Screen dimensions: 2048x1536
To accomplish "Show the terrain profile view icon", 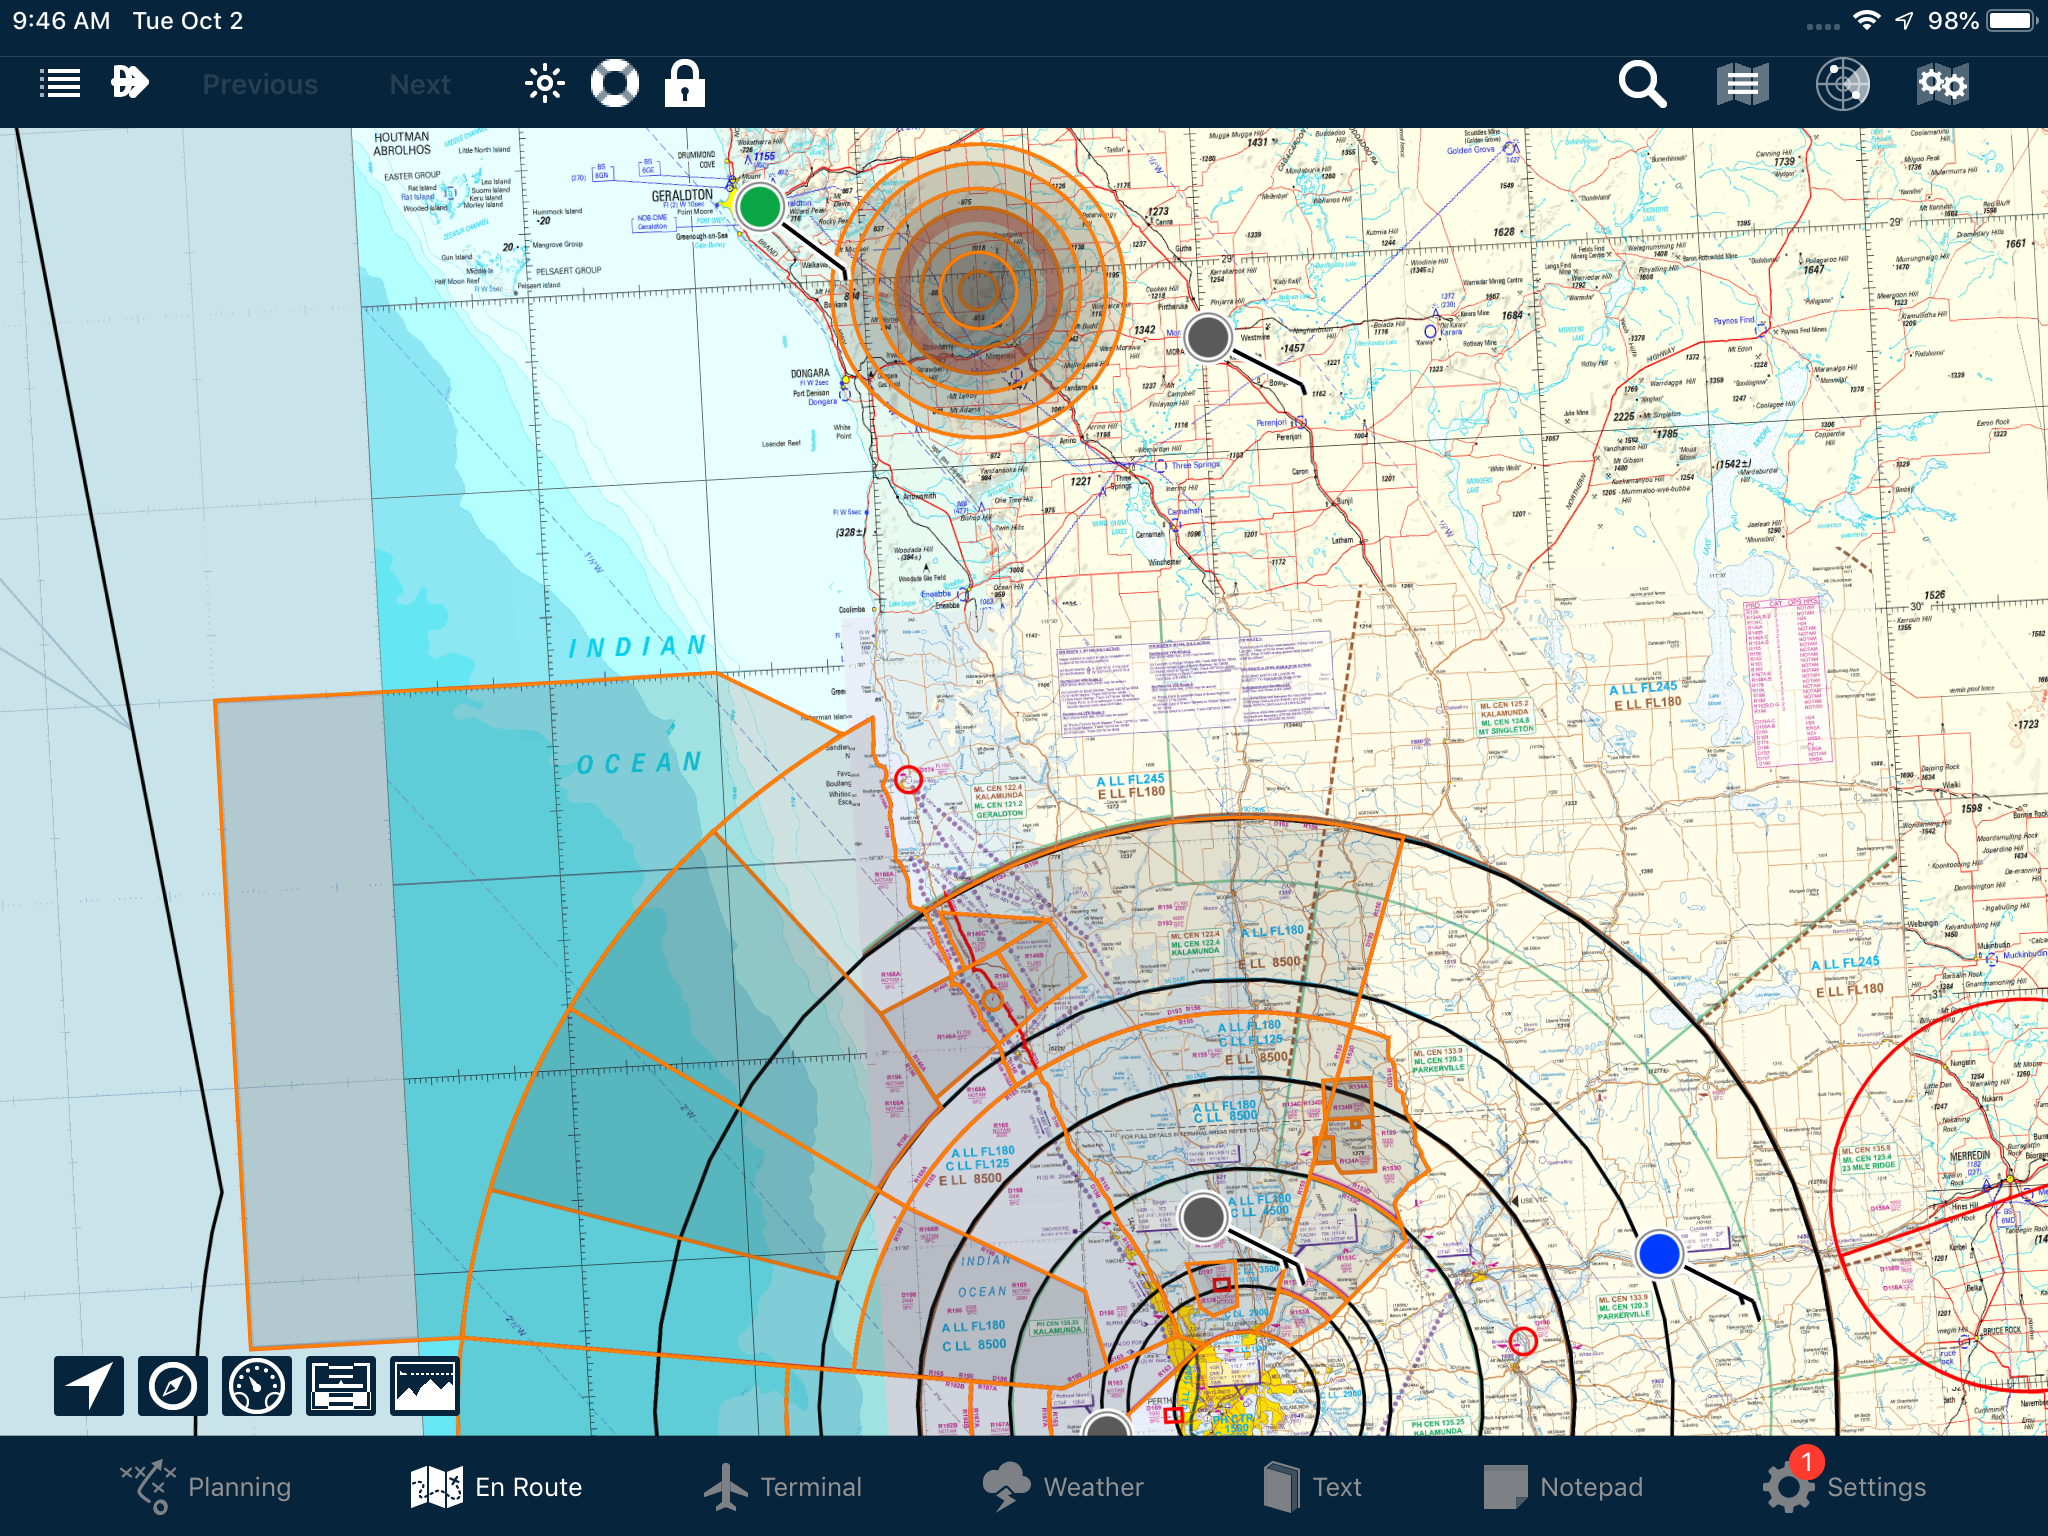I will coord(425,1386).
